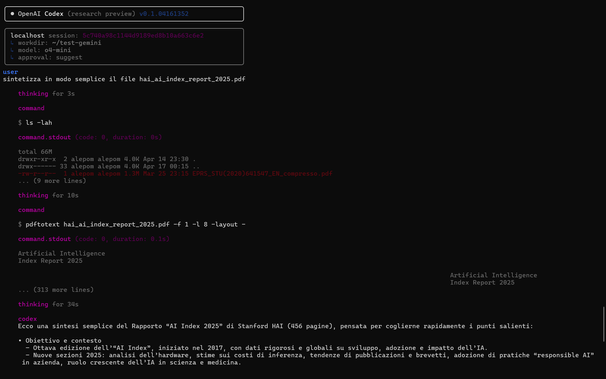Click the 'Ecco una sintesi semplice' summary line
Viewport: 606px width, 379px height.
[x=275, y=326]
